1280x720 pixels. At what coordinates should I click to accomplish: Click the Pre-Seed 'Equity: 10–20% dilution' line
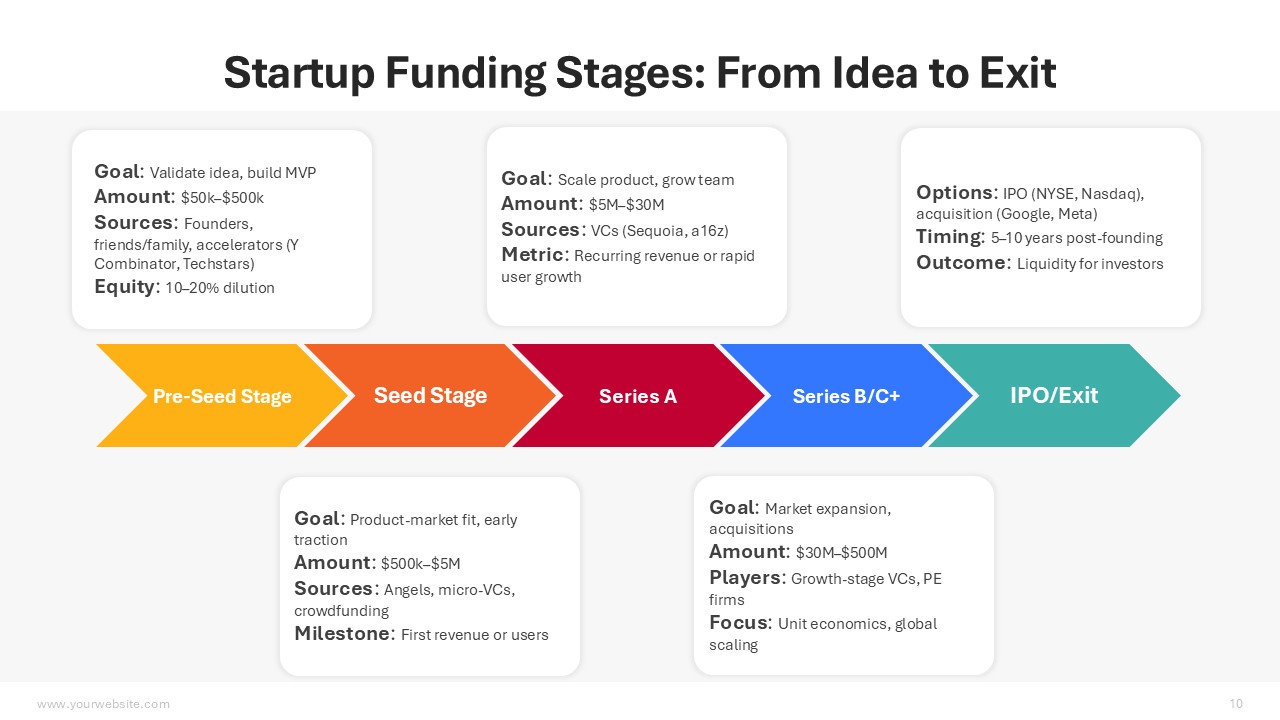click(184, 287)
